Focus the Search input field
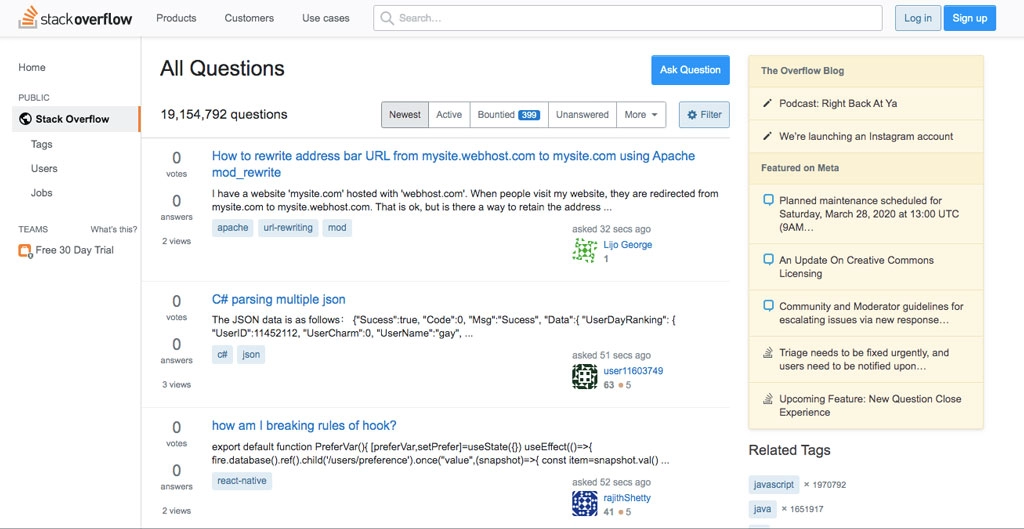This screenshot has width=1024, height=529. 628,18
